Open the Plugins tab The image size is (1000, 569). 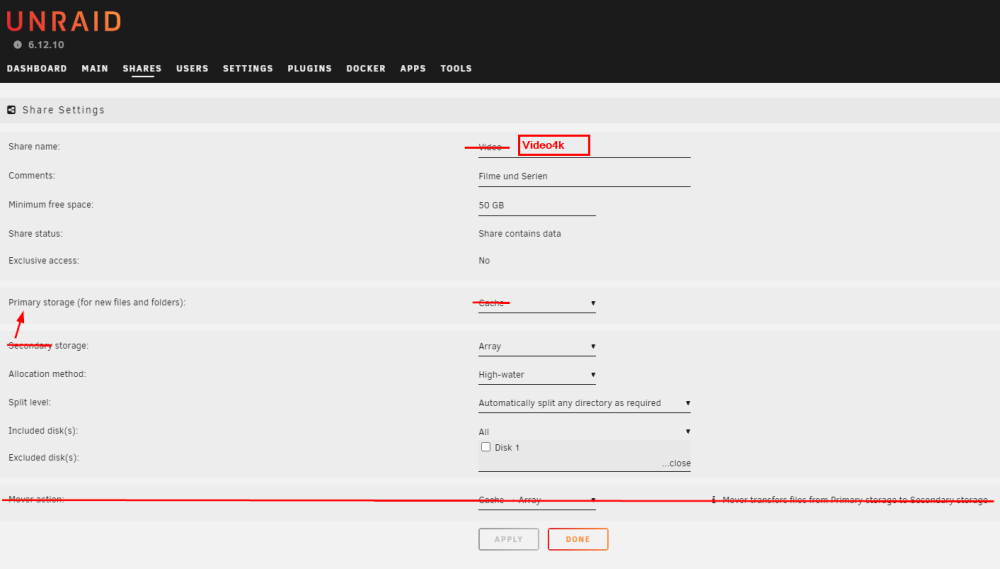pos(310,68)
